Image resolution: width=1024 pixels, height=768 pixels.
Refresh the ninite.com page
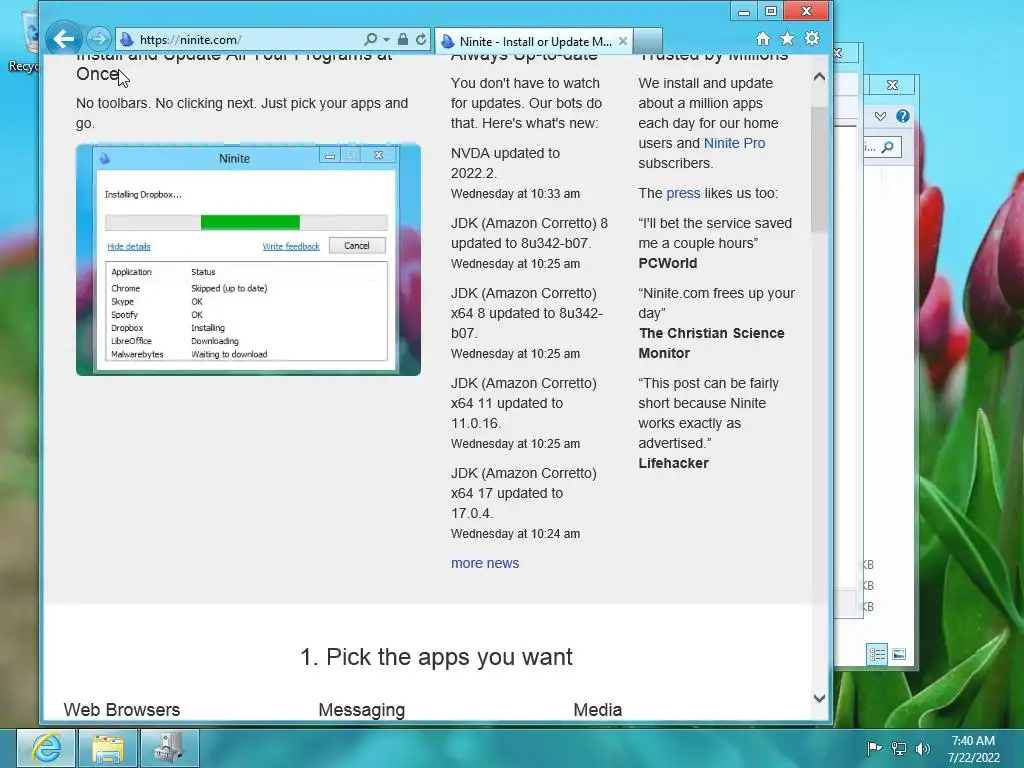click(421, 39)
